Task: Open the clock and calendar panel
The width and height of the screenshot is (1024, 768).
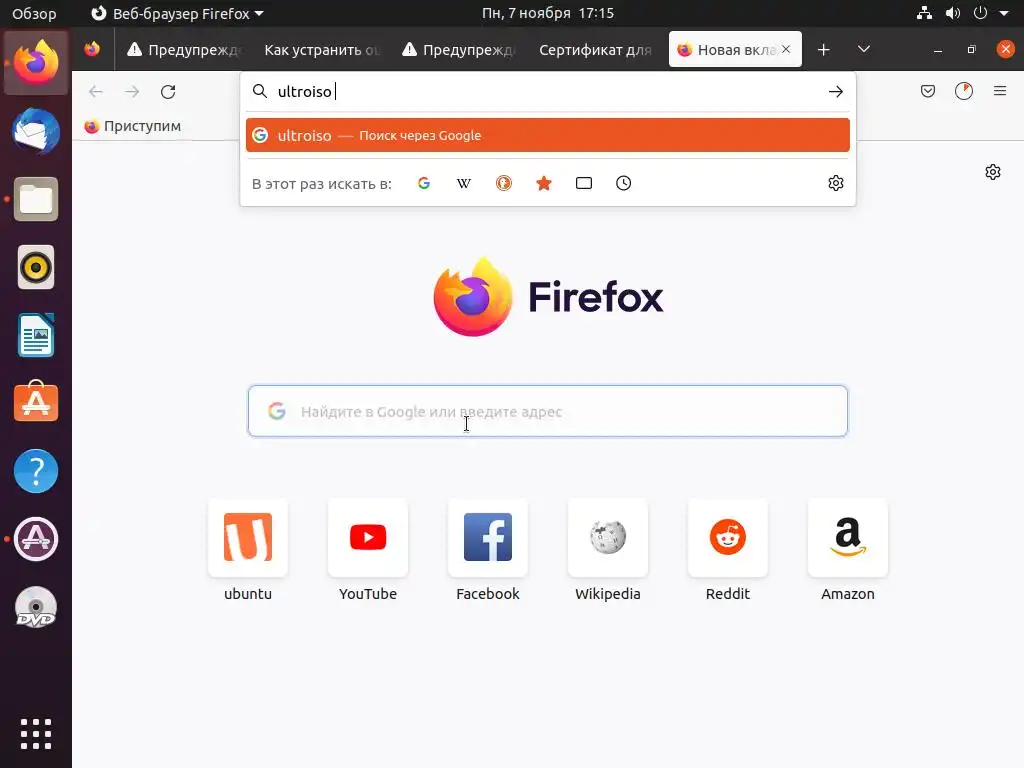Action: click(x=547, y=13)
